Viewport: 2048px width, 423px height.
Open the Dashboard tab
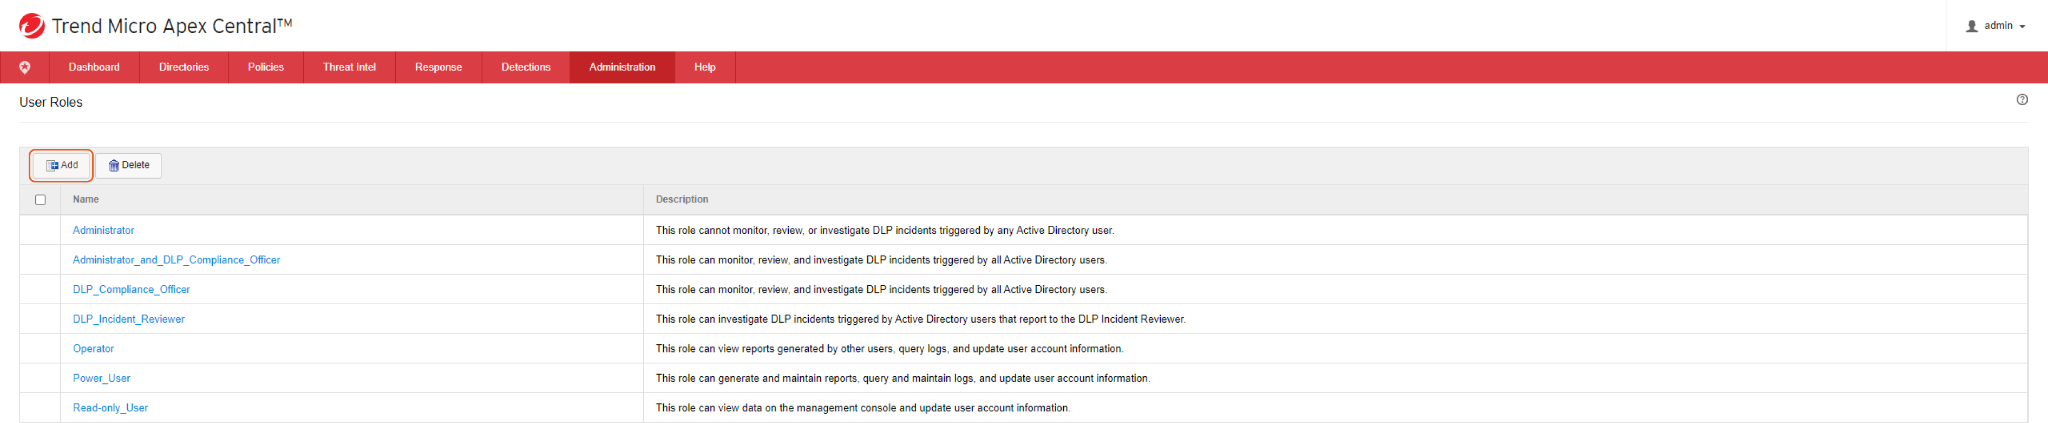click(x=94, y=67)
